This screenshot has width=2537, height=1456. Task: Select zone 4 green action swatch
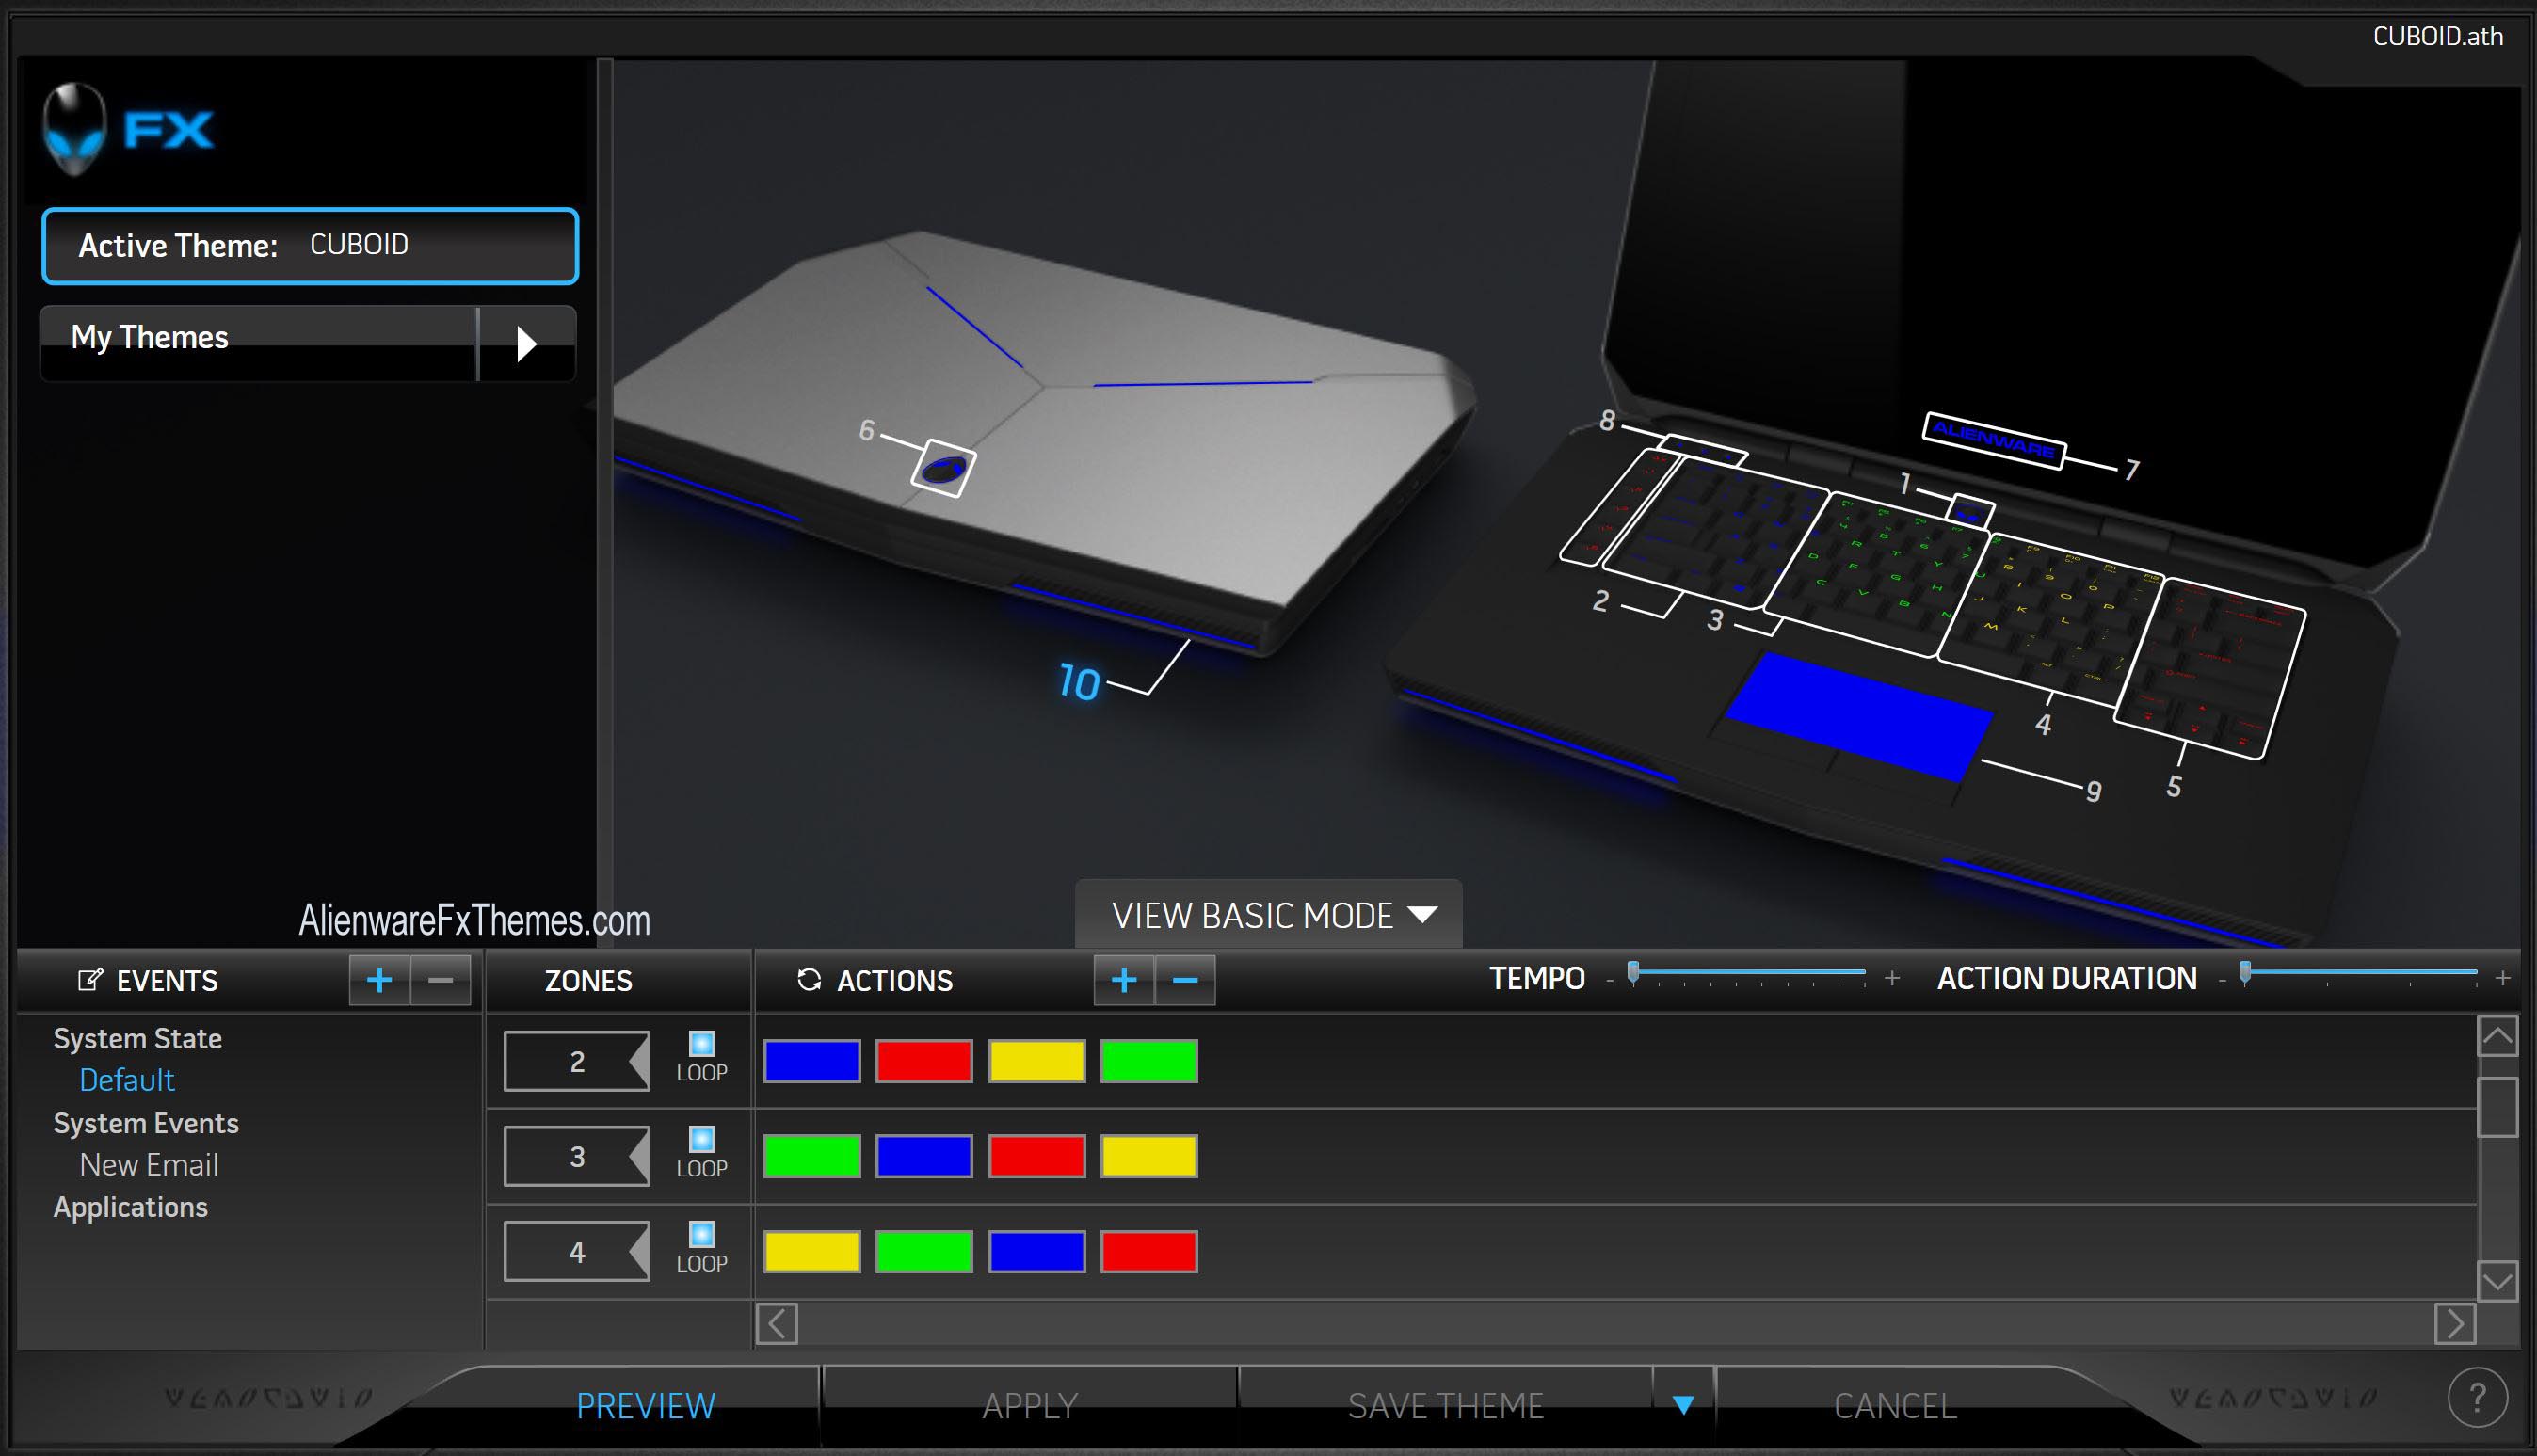(924, 1252)
